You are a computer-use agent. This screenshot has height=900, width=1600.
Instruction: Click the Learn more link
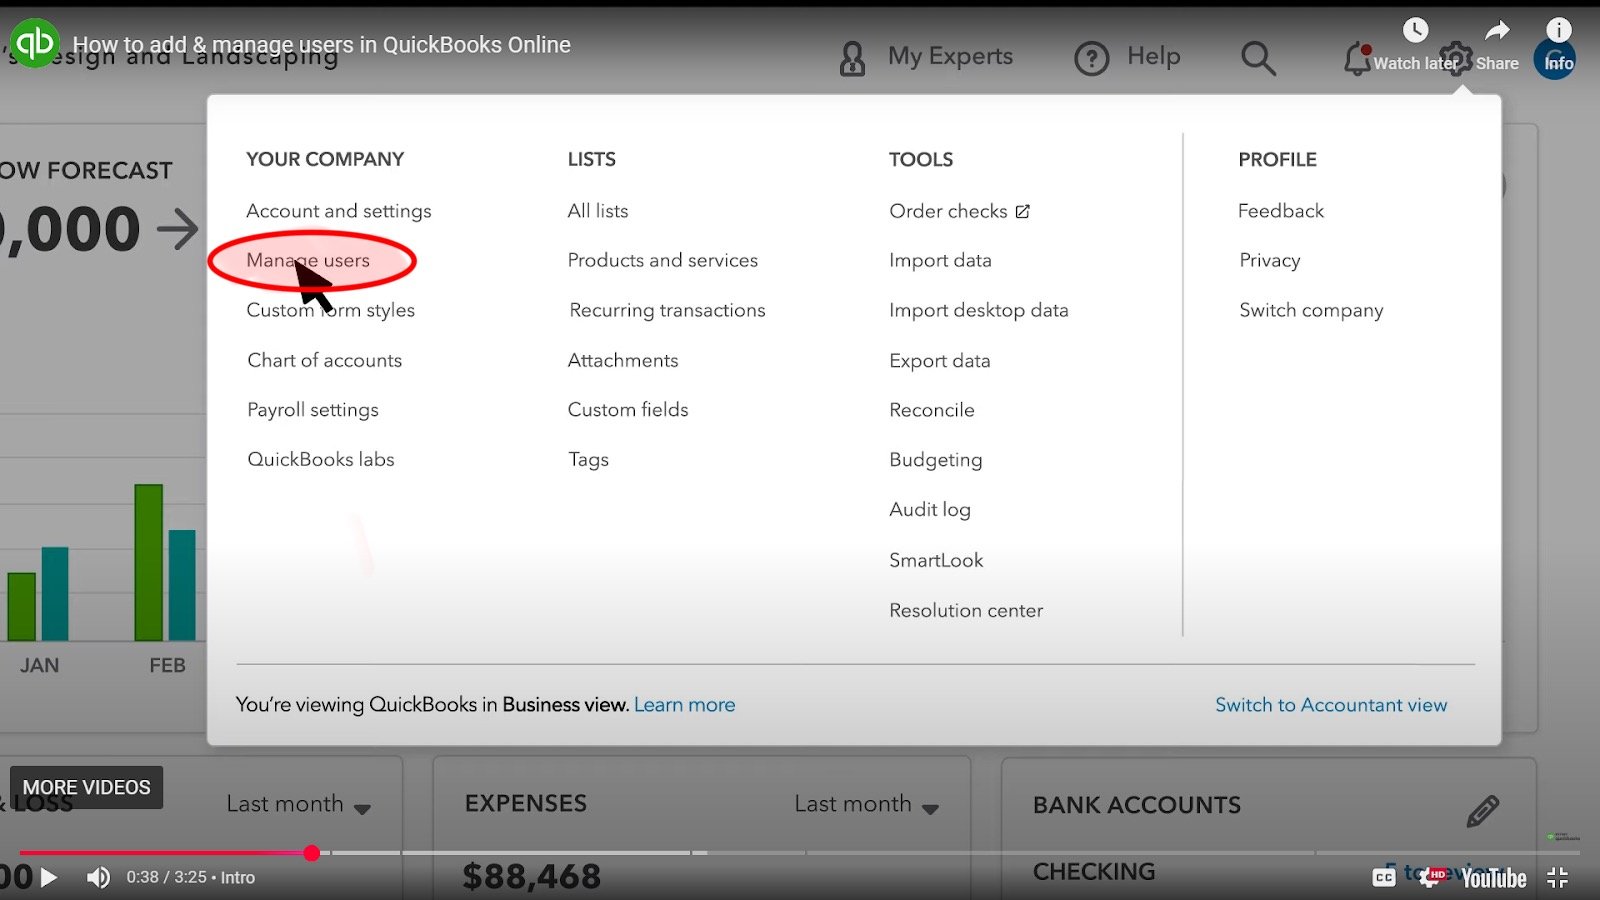pyautogui.click(x=684, y=705)
